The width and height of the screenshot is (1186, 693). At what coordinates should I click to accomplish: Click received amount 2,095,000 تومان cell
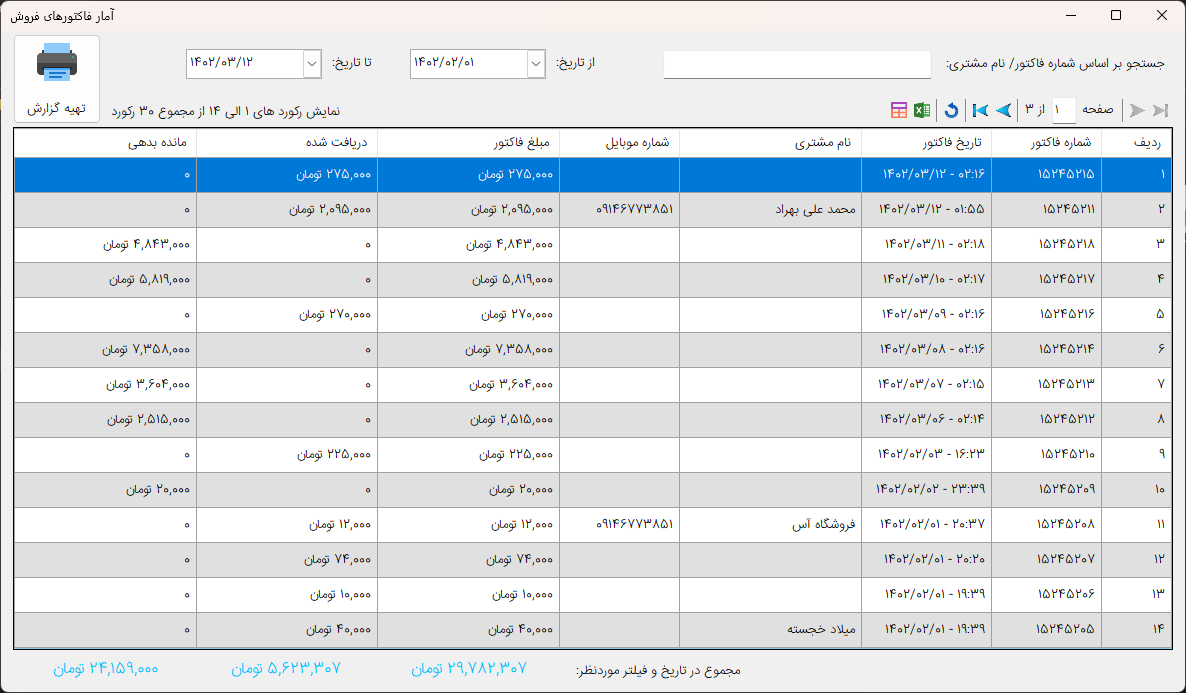click(x=287, y=210)
